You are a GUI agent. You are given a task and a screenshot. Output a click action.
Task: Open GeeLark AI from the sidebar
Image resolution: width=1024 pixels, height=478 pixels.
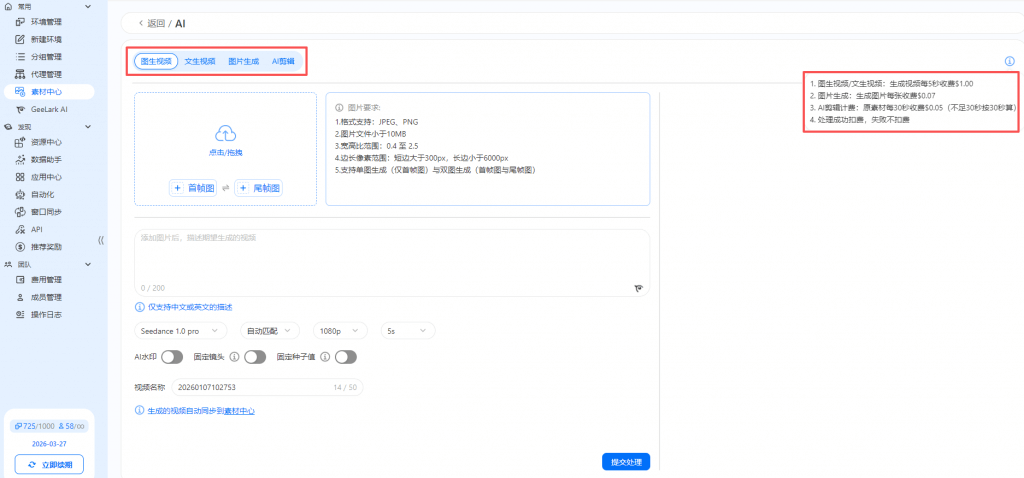coord(49,109)
